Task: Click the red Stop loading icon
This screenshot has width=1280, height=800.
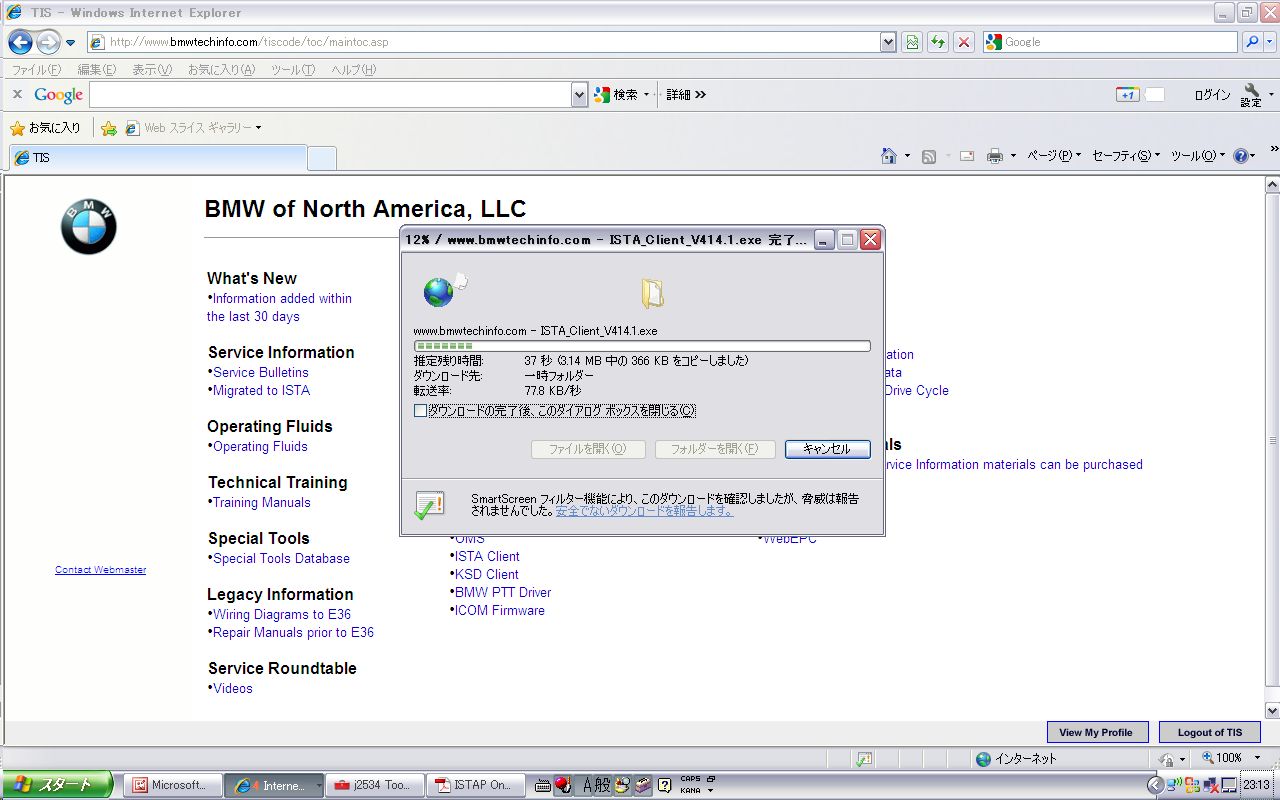Action: click(963, 42)
